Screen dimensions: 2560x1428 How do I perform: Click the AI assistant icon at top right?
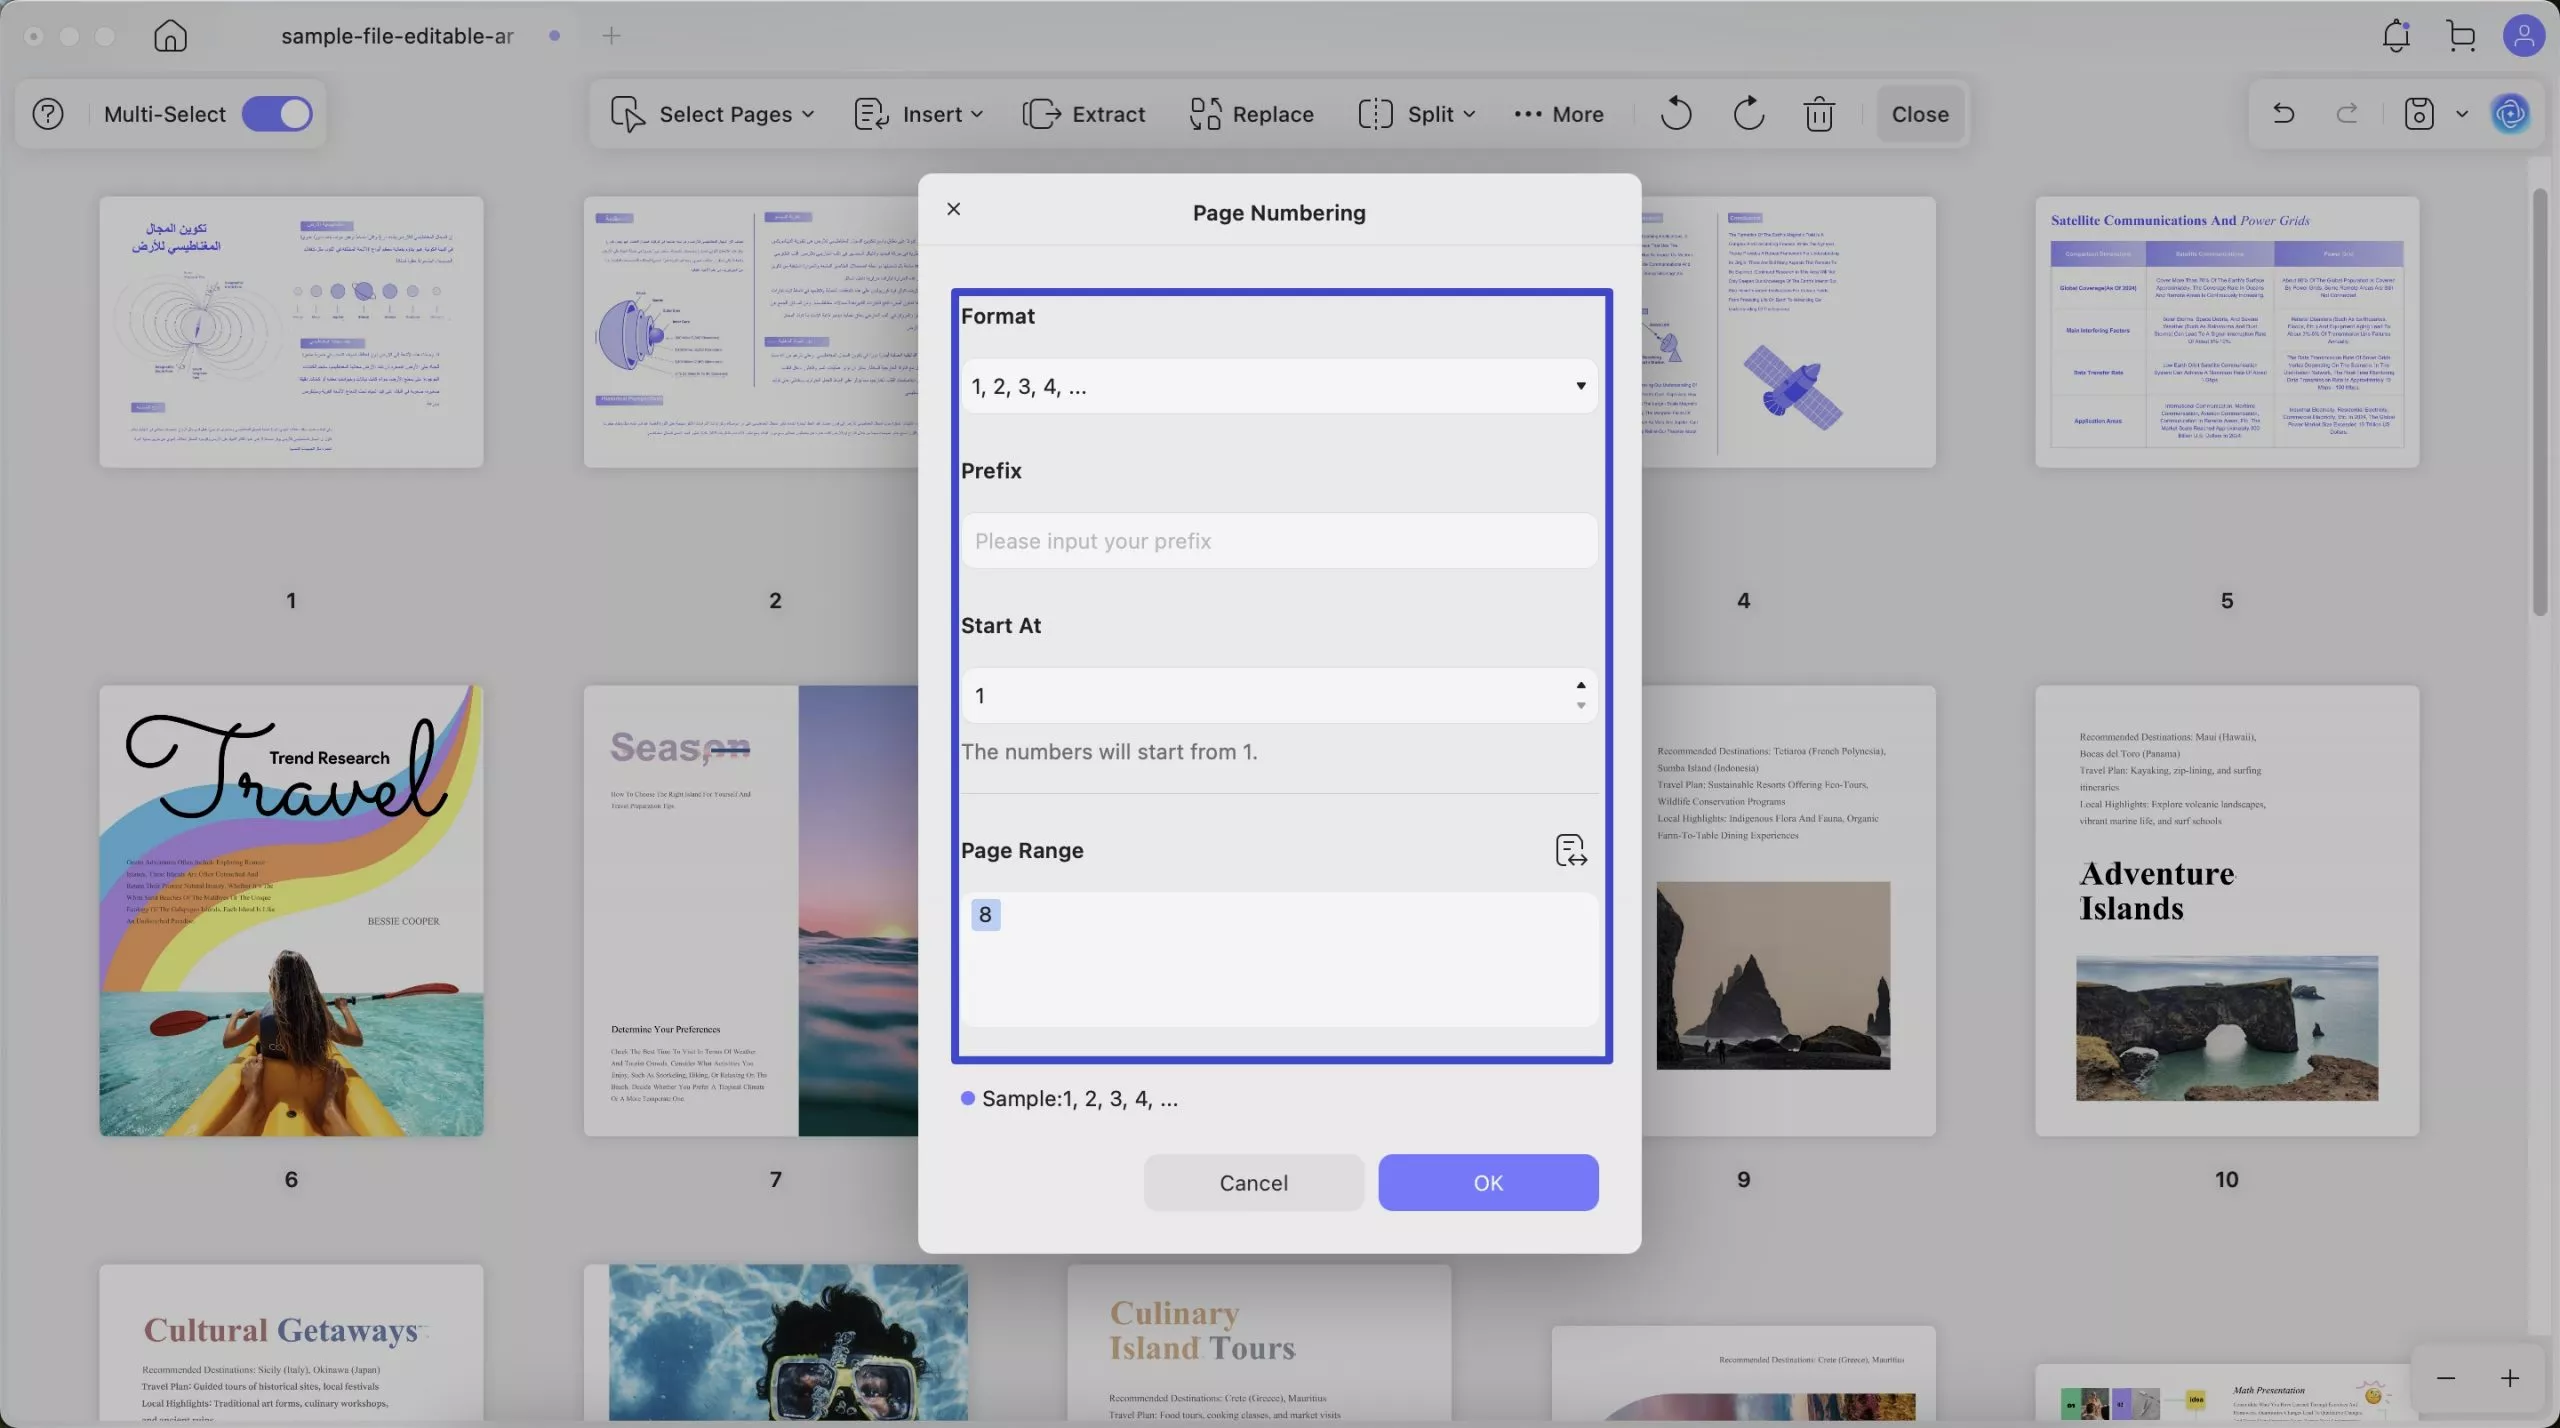(2511, 114)
